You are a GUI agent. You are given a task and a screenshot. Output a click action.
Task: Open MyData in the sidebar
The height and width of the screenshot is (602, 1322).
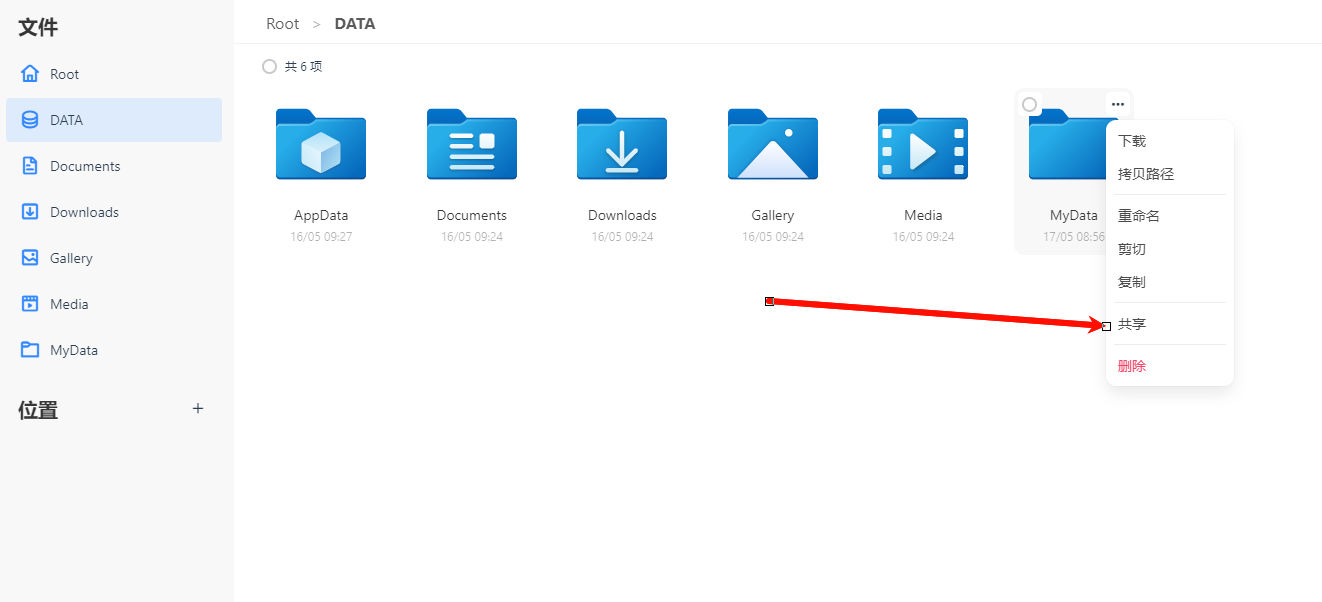click(x=73, y=350)
